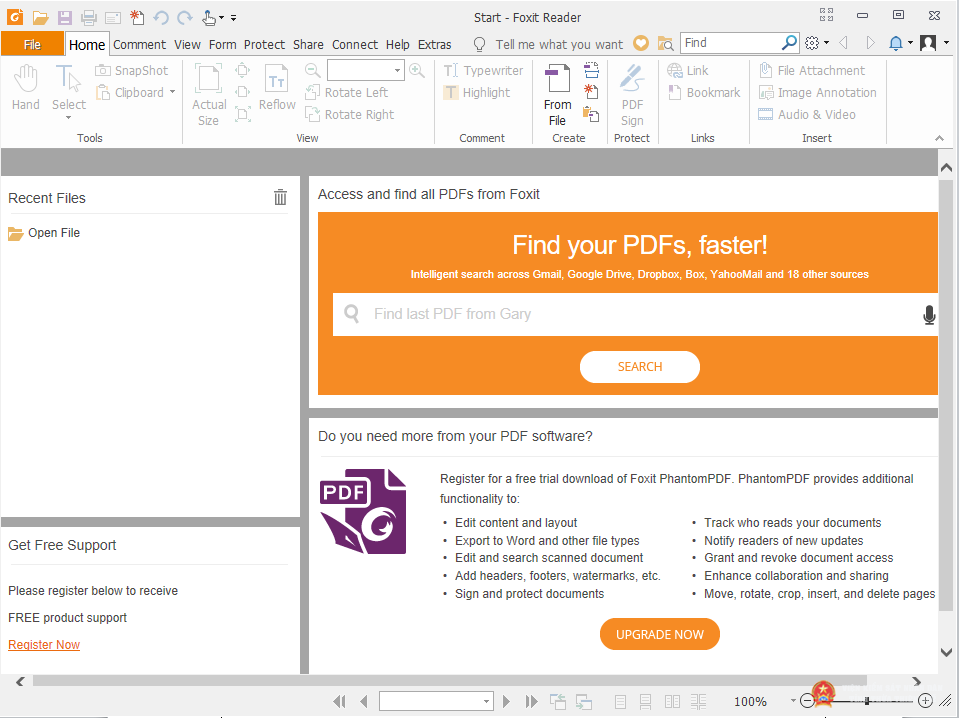Click the print icon in quick access toolbar

89,18
